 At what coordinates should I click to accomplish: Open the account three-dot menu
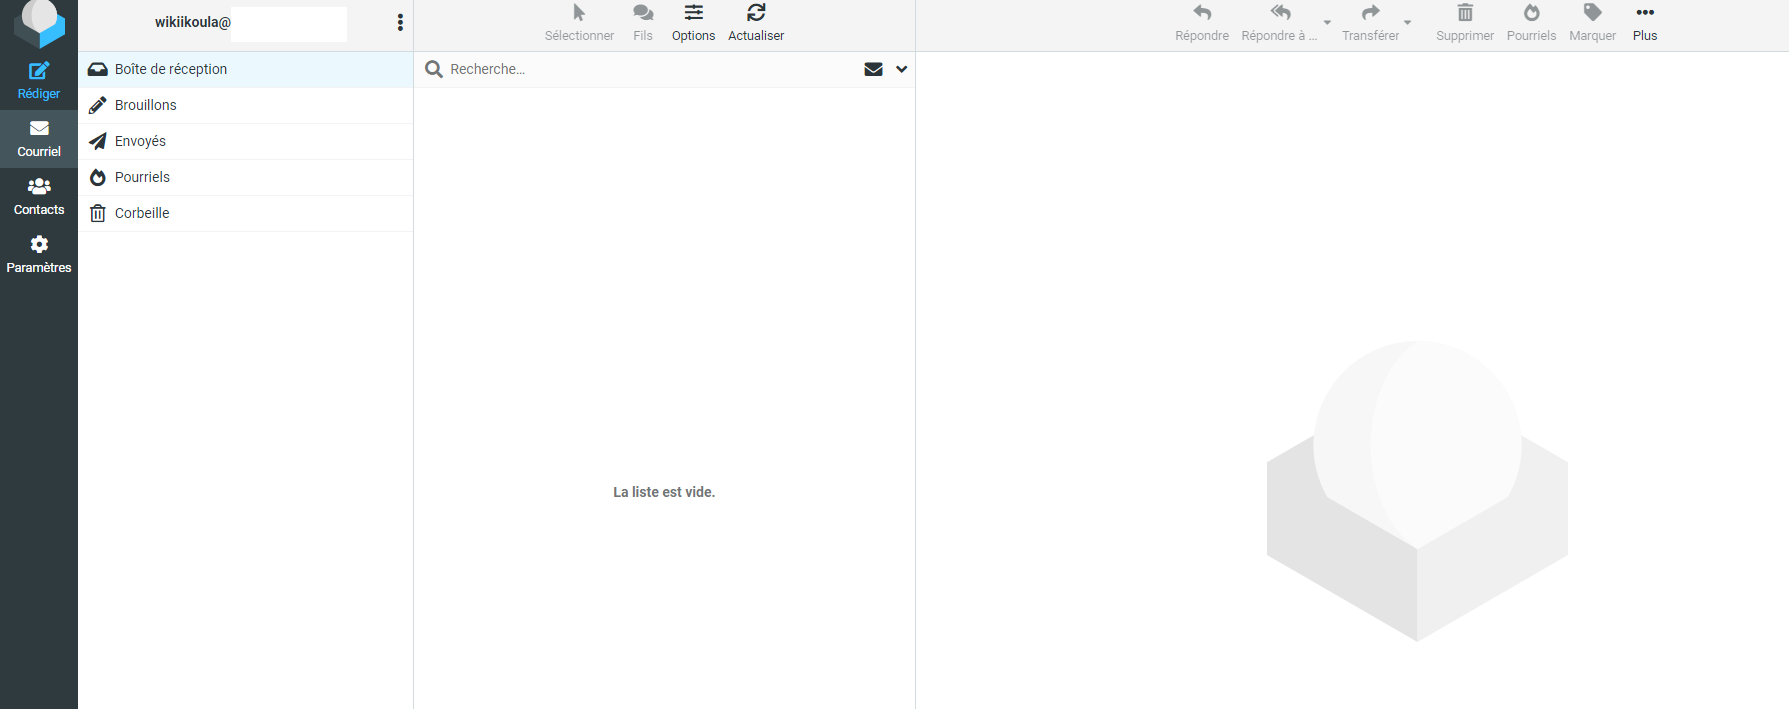coord(400,23)
